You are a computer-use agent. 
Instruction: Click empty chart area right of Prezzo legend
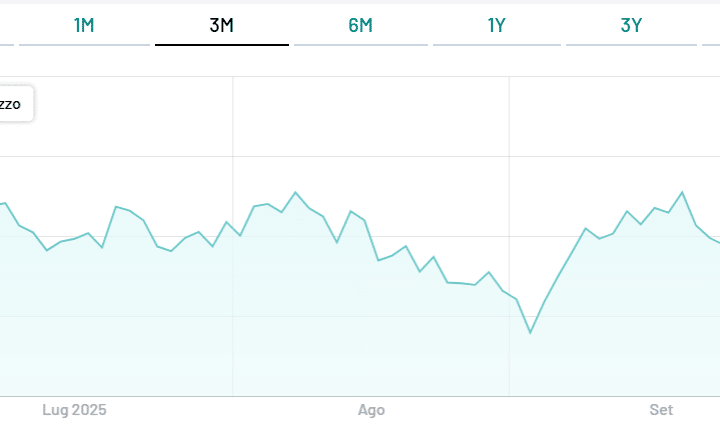(130, 110)
